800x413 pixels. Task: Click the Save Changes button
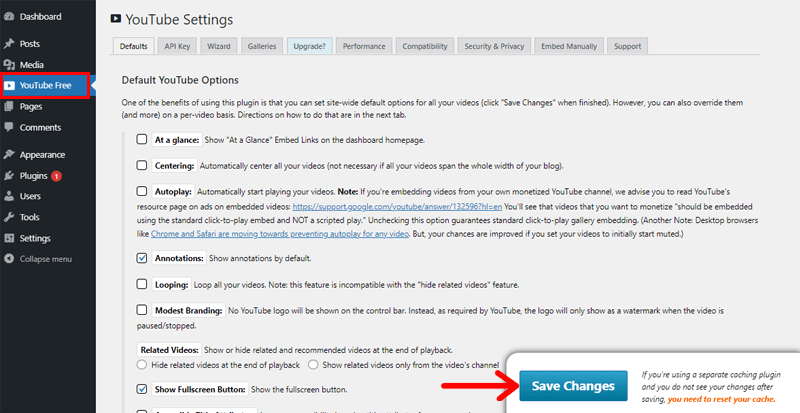click(573, 386)
